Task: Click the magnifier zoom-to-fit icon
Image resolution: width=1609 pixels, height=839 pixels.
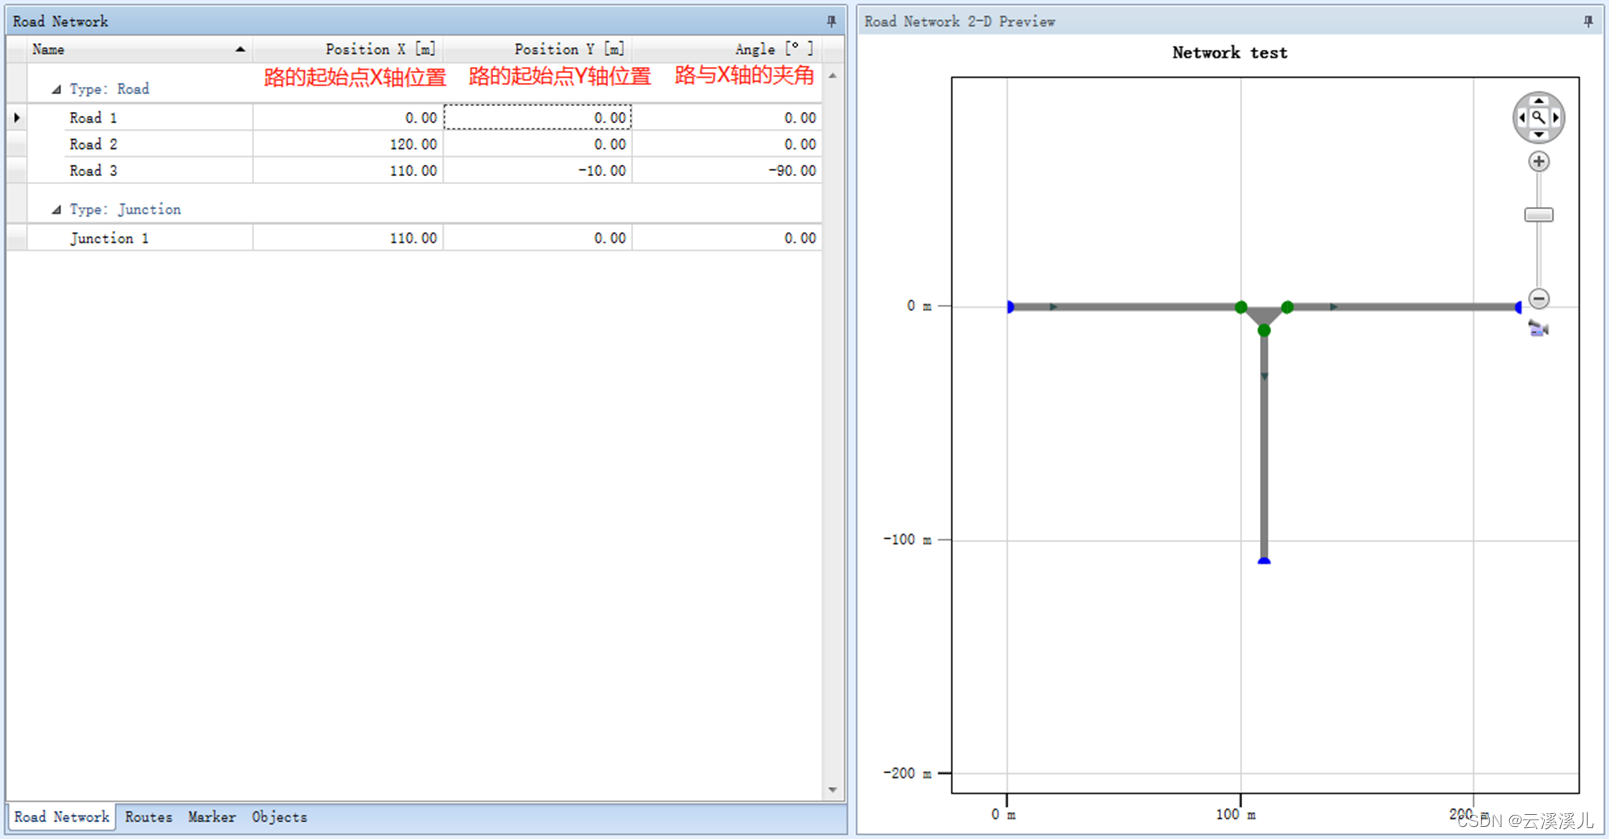Action: pyautogui.click(x=1539, y=118)
